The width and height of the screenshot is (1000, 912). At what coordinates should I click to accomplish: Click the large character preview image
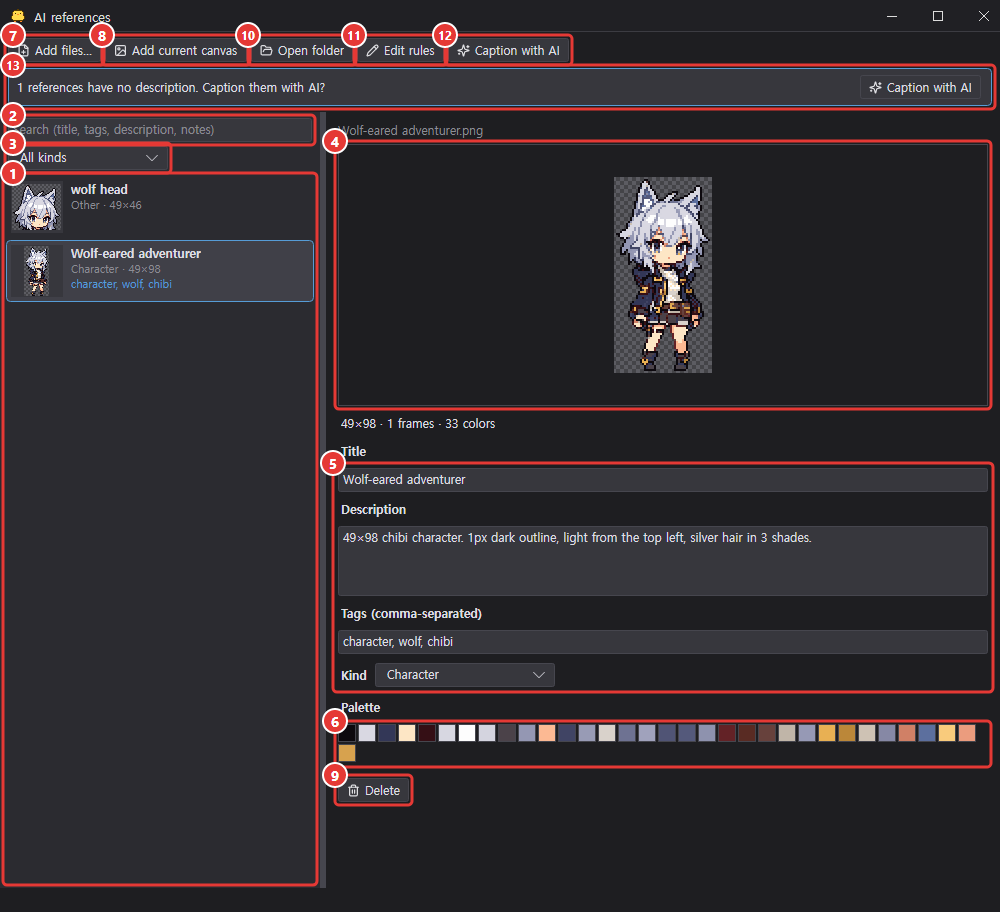(663, 275)
